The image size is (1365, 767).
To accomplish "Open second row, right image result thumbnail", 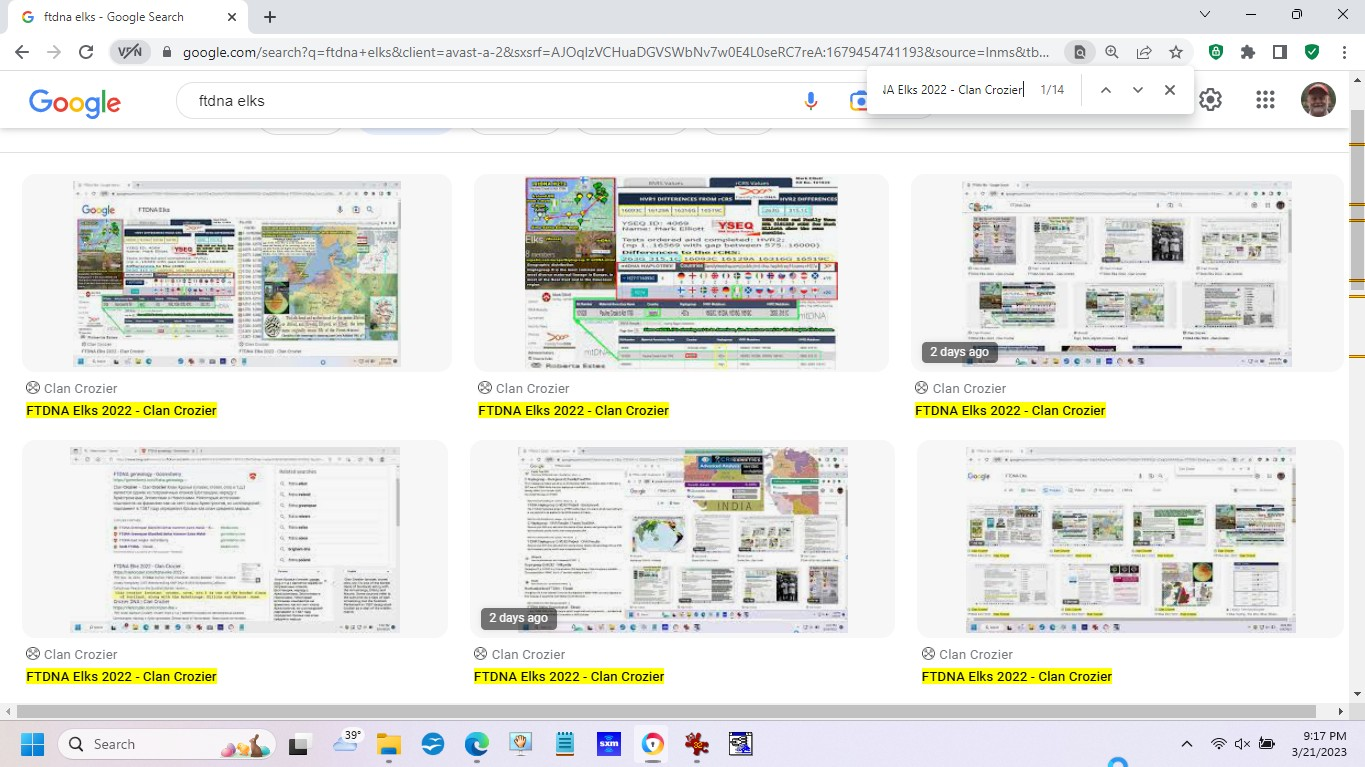I will tap(1130, 539).
